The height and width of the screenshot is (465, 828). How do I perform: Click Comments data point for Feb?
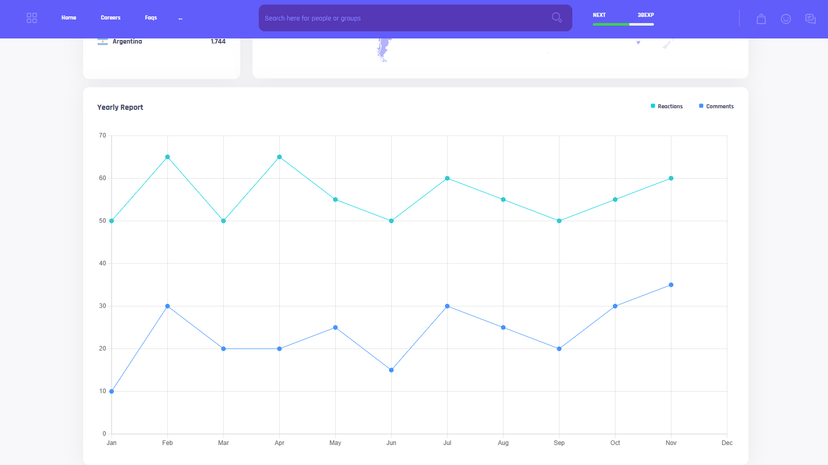(167, 306)
